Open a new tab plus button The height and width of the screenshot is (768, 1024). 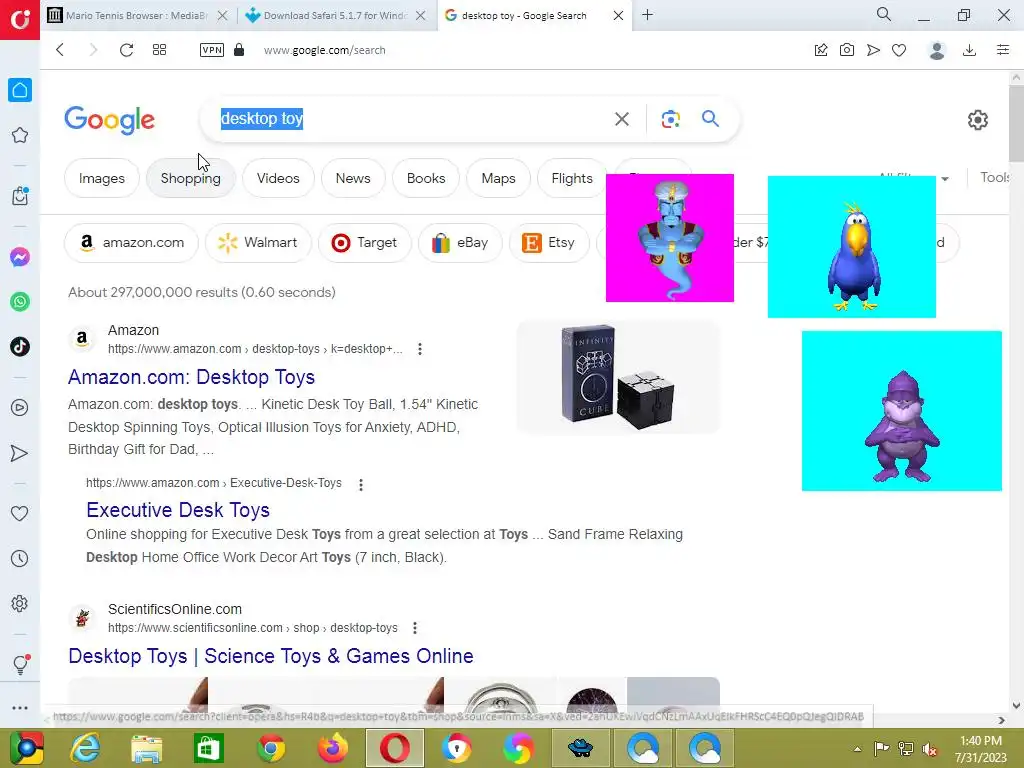pos(647,15)
